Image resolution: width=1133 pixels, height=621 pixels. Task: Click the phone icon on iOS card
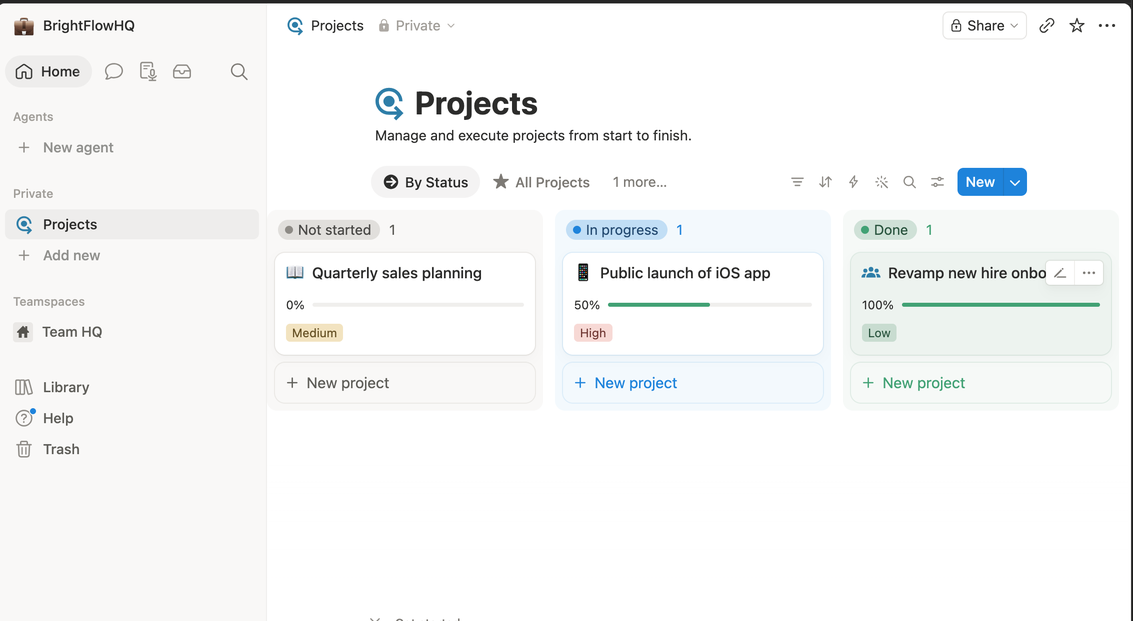[x=583, y=273]
